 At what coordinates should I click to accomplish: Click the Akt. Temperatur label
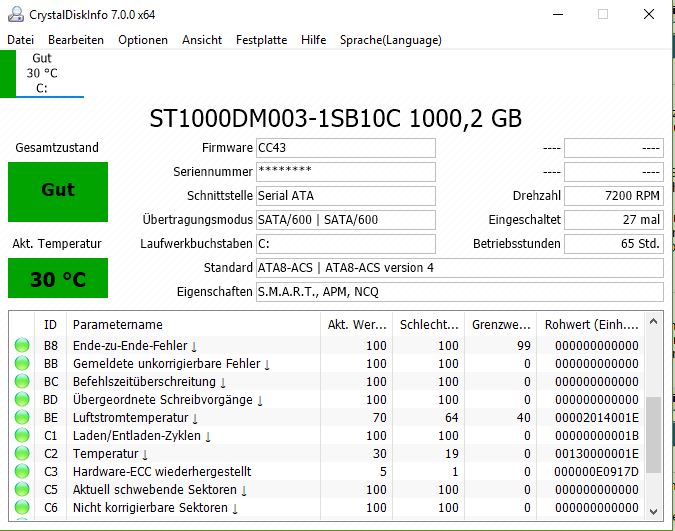point(57,244)
